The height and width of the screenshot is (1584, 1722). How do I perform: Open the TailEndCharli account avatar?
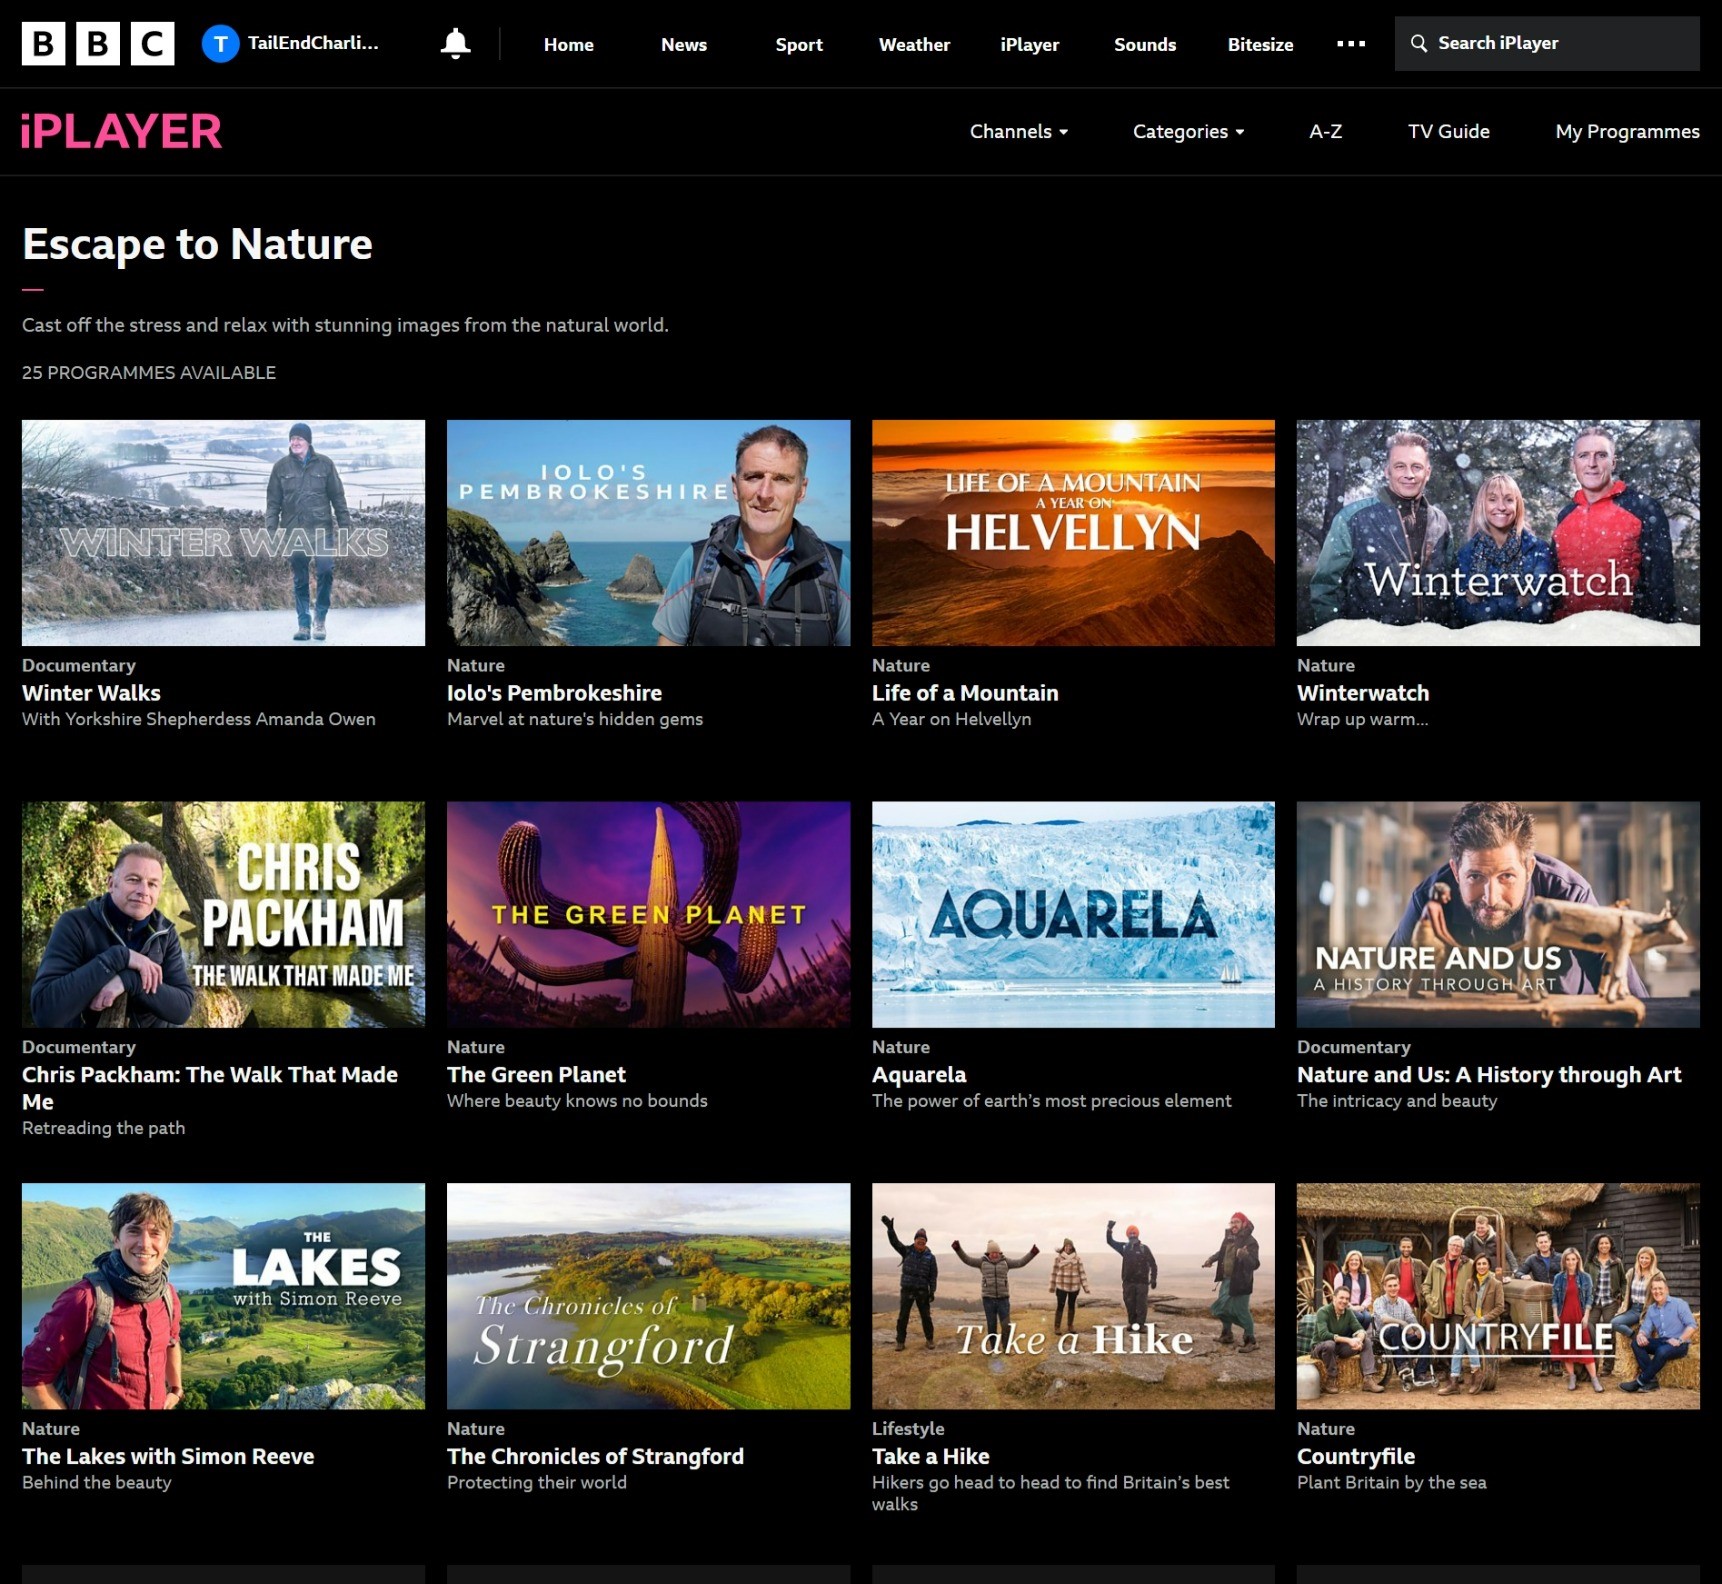220,44
